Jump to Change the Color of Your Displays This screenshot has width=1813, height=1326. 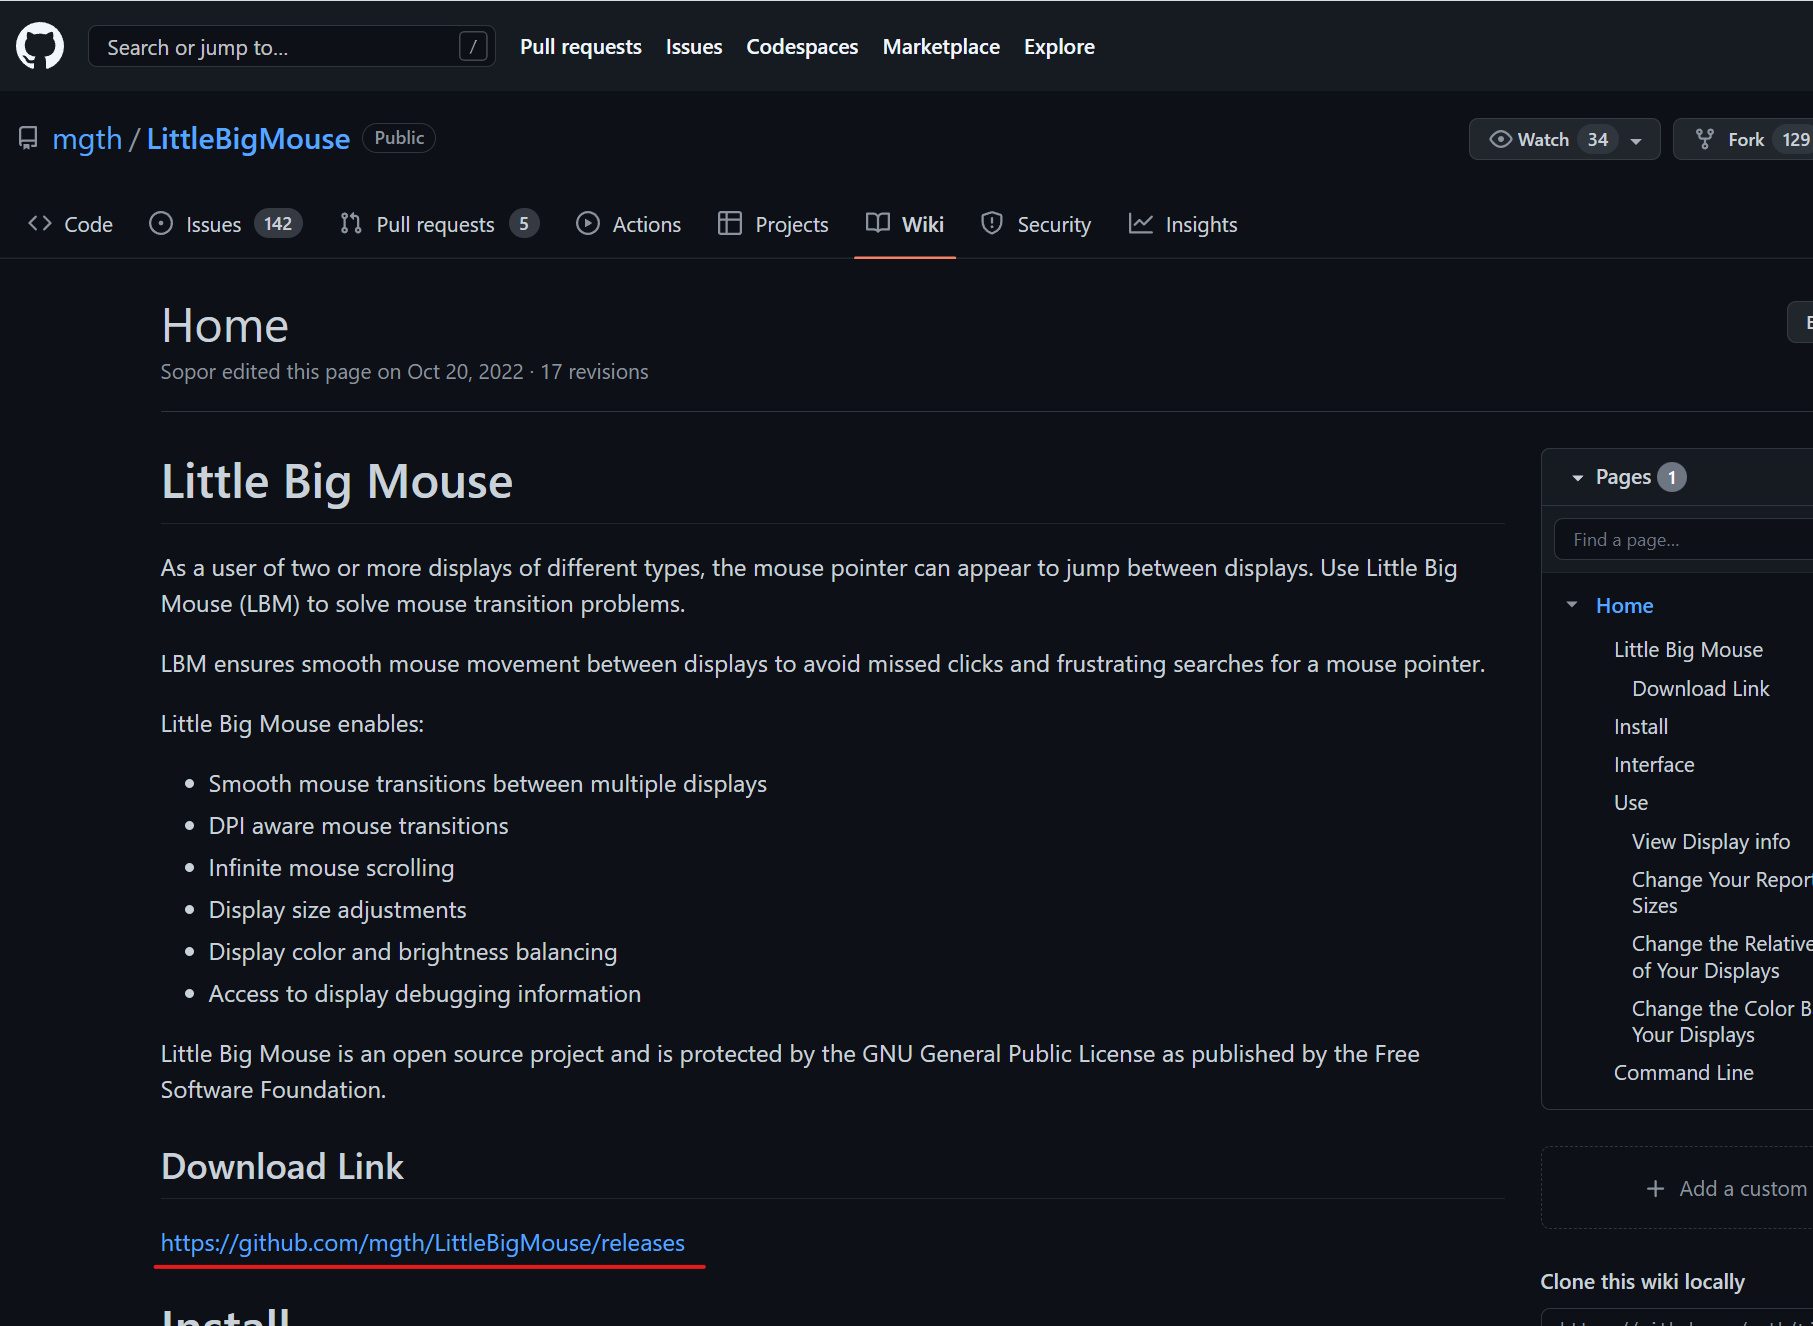point(1722,1021)
